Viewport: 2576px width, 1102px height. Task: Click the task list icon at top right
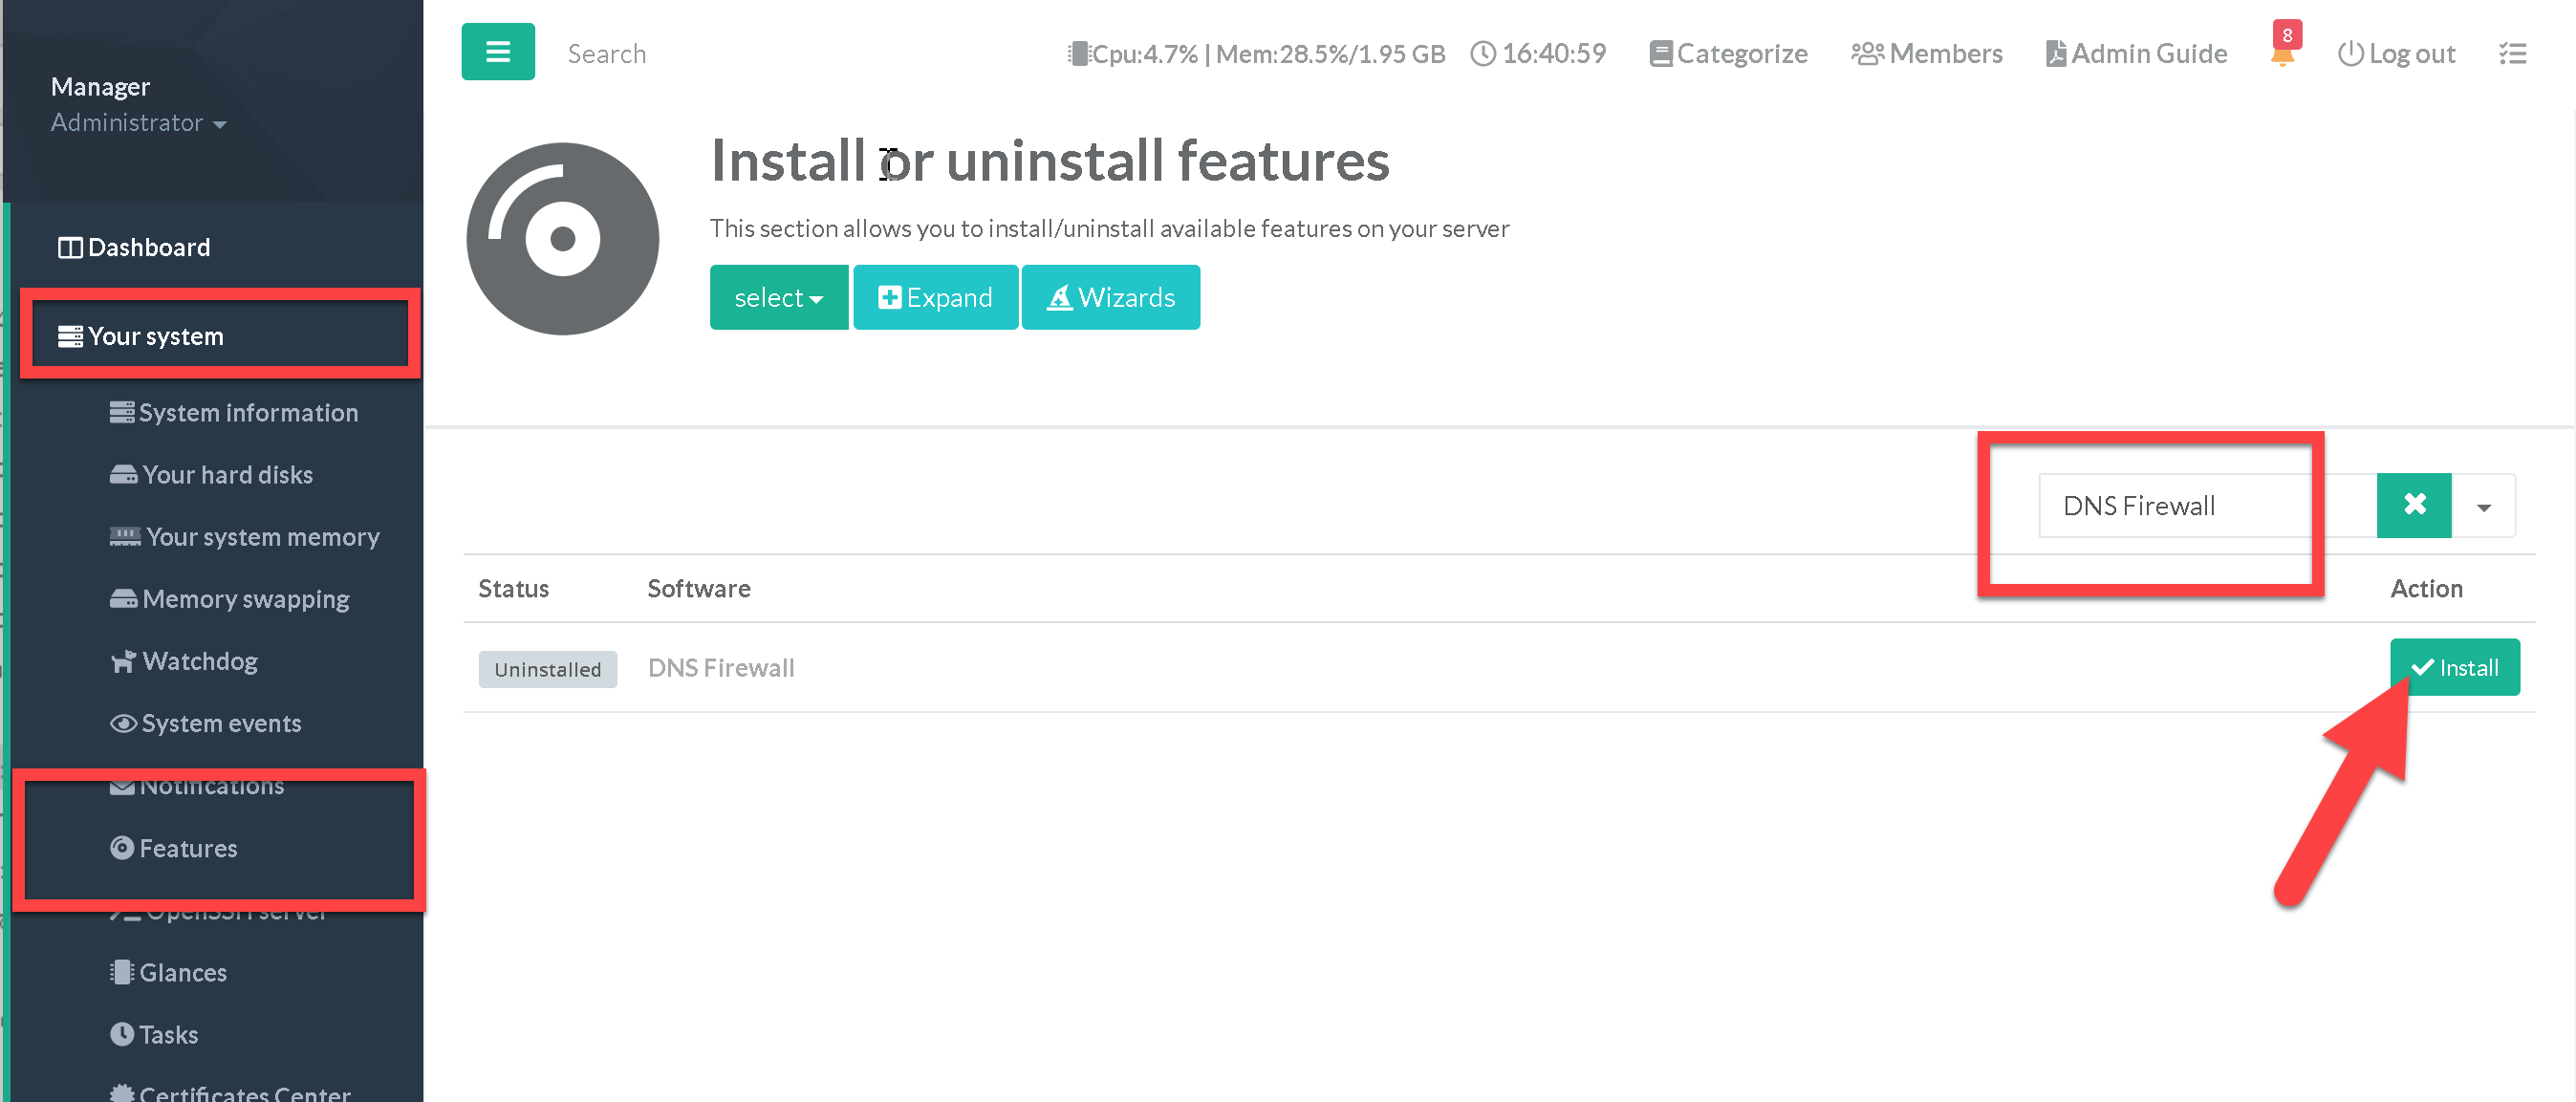pyautogui.click(x=2512, y=54)
